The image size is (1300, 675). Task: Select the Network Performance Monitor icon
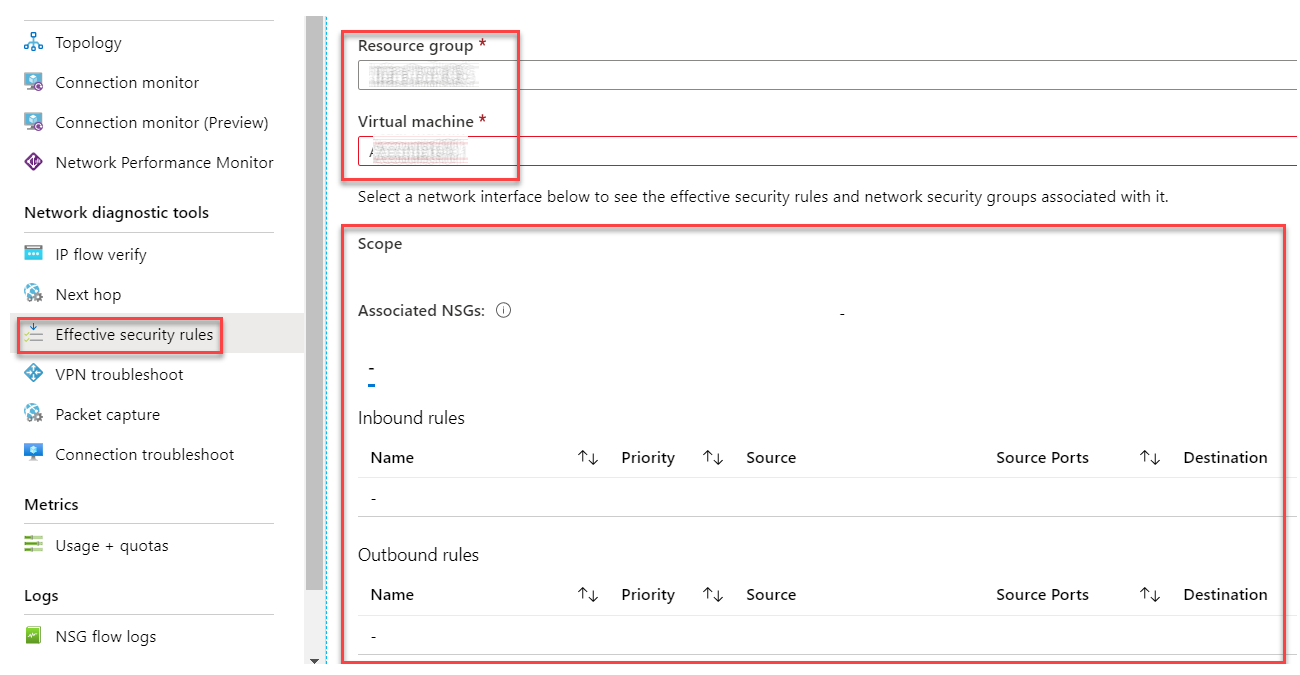(34, 162)
